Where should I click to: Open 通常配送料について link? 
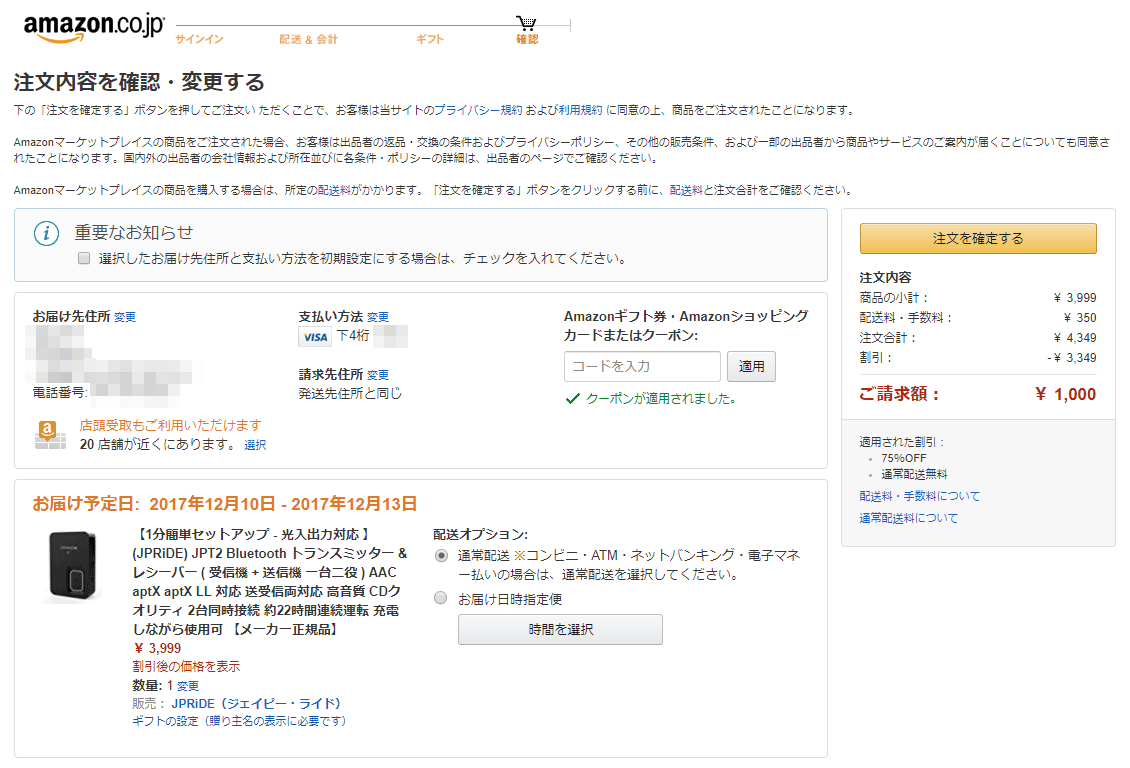pyautogui.click(x=909, y=518)
